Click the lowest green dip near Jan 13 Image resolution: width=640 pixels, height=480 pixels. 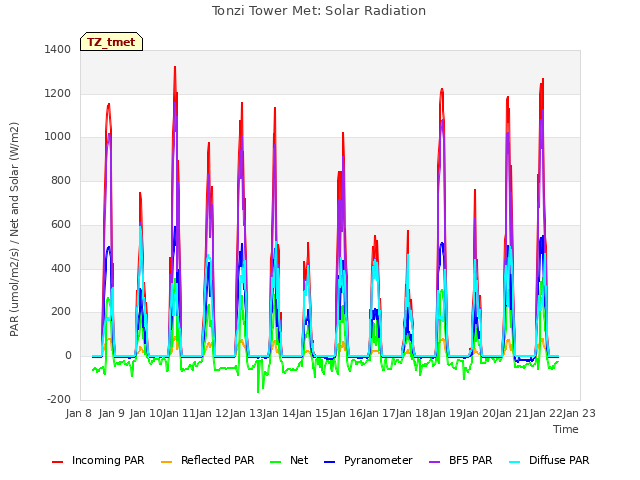[258, 392]
